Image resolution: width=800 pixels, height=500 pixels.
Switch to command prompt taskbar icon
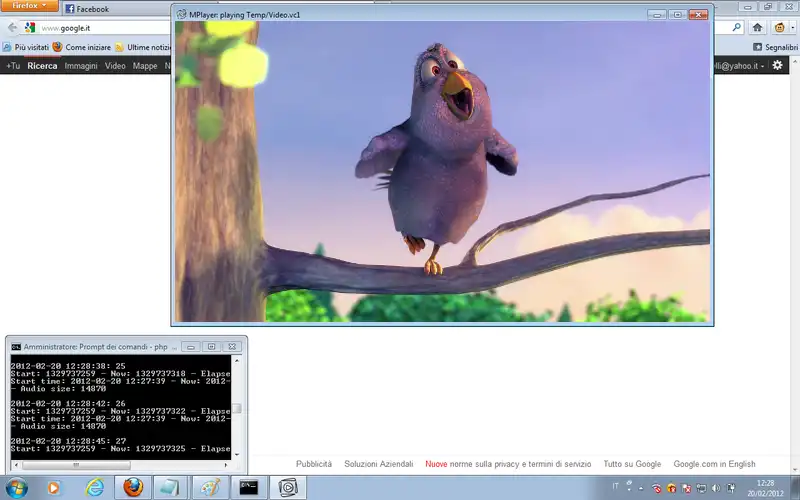249,488
